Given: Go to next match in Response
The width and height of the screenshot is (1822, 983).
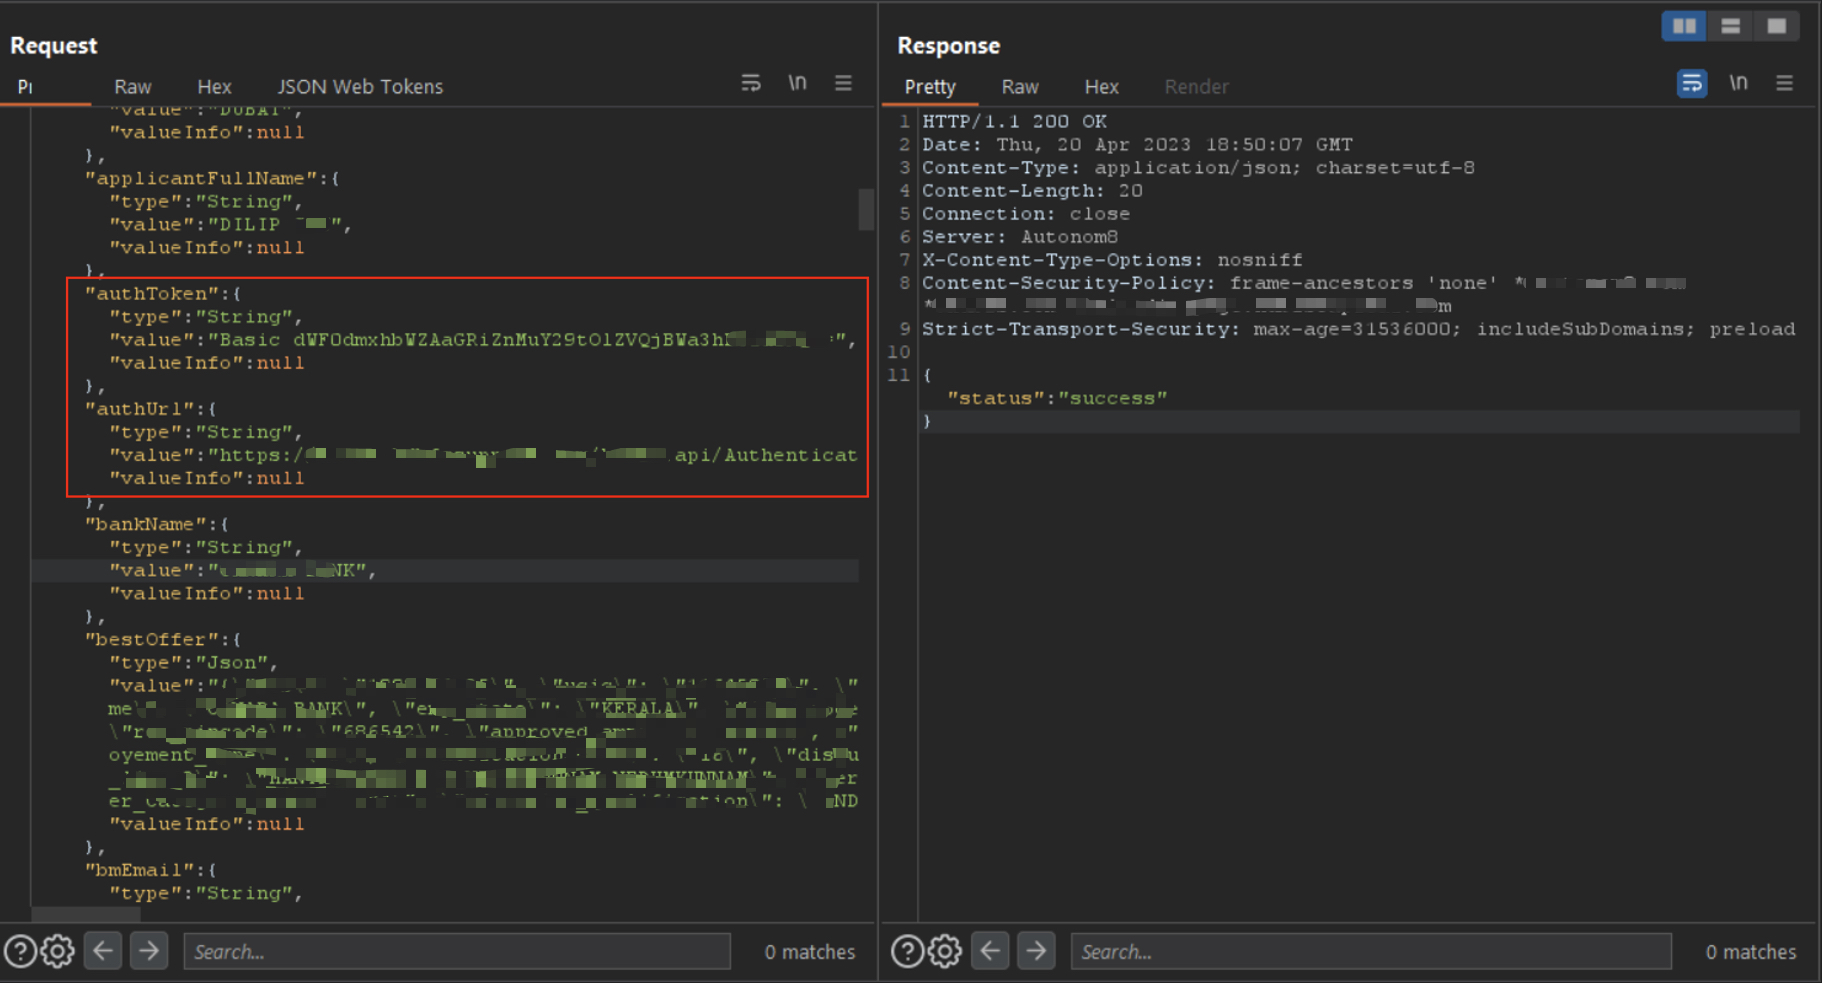Looking at the screenshot, I should pos(1036,951).
